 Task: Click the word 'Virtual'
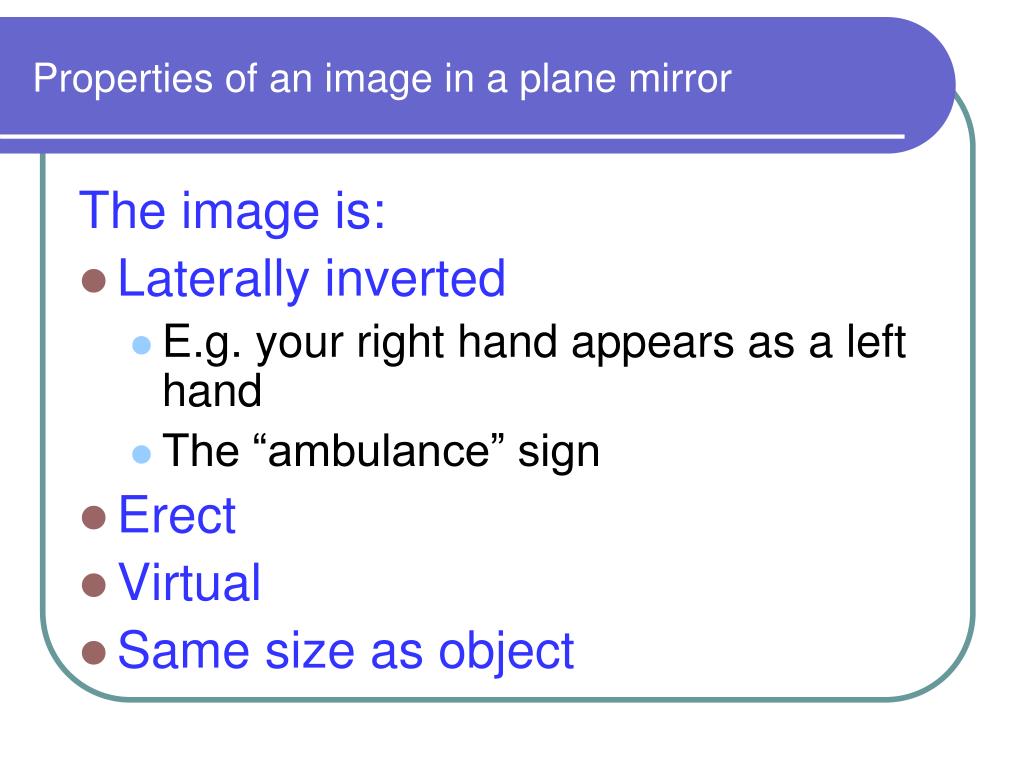coord(189,583)
